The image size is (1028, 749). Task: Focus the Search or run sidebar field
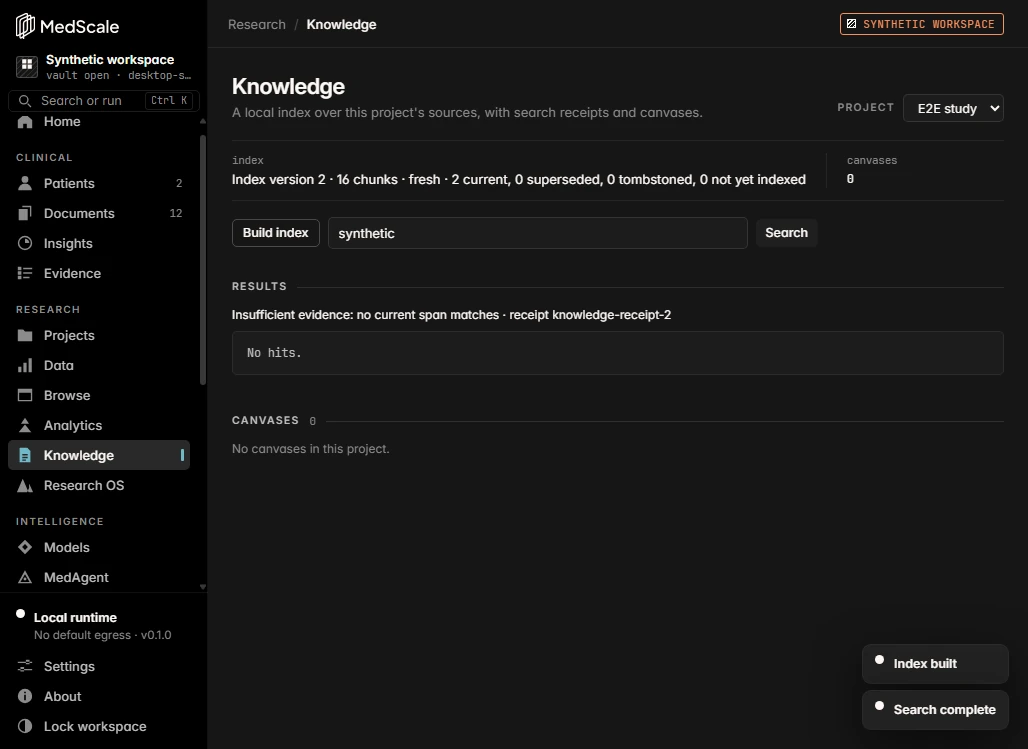pyautogui.click(x=104, y=100)
